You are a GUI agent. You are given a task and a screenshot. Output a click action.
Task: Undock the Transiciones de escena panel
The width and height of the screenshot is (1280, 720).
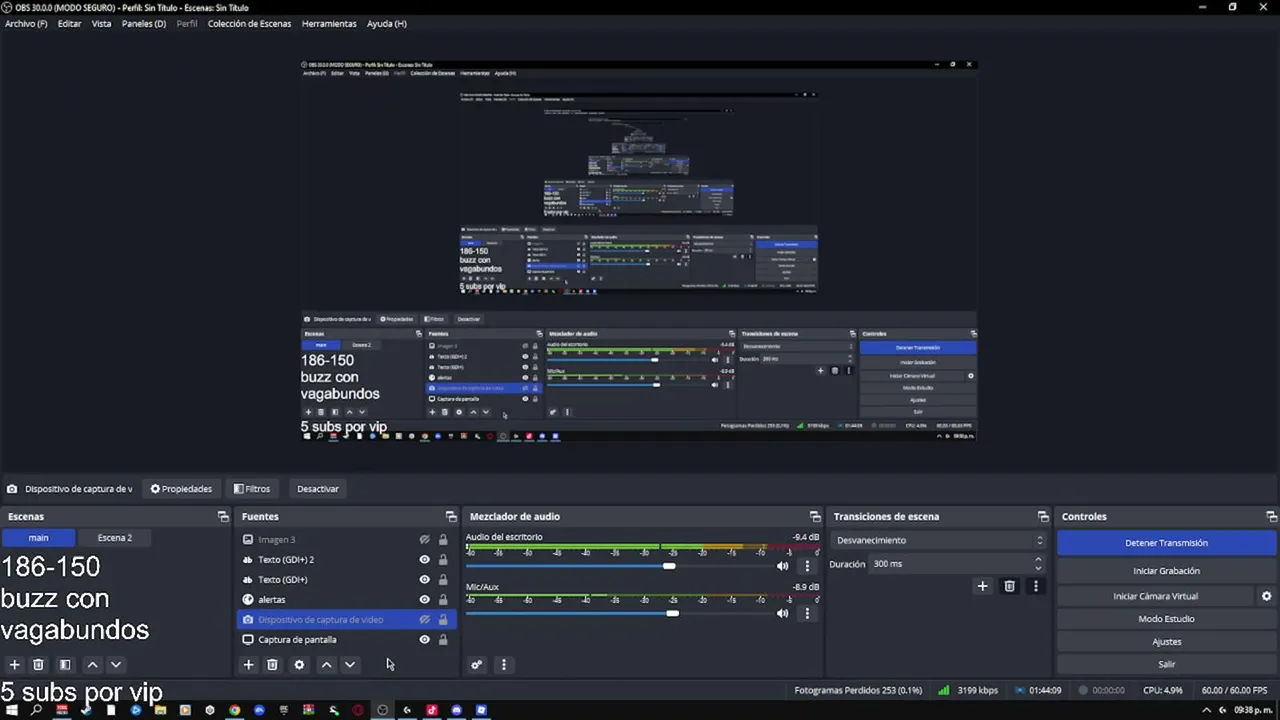click(x=1043, y=516)
